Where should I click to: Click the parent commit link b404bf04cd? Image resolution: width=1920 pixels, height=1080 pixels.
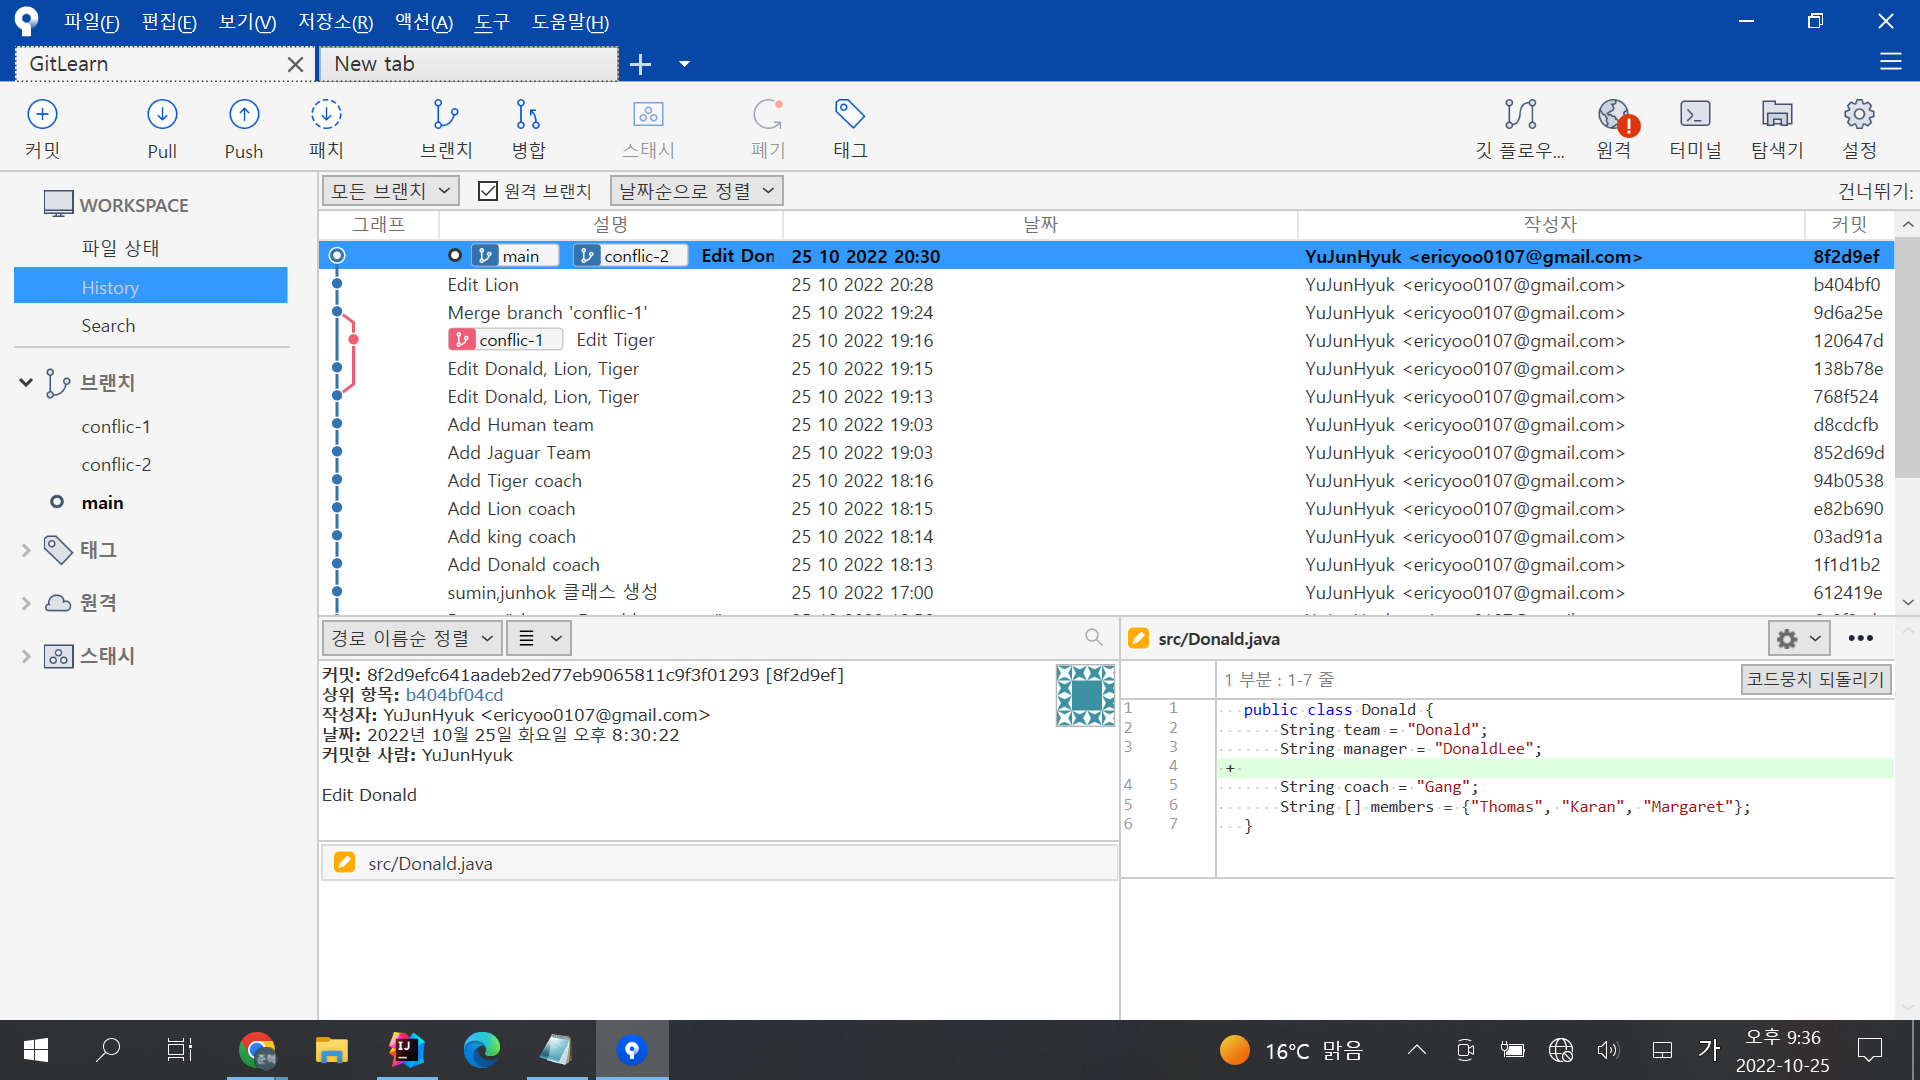(454, 695)
